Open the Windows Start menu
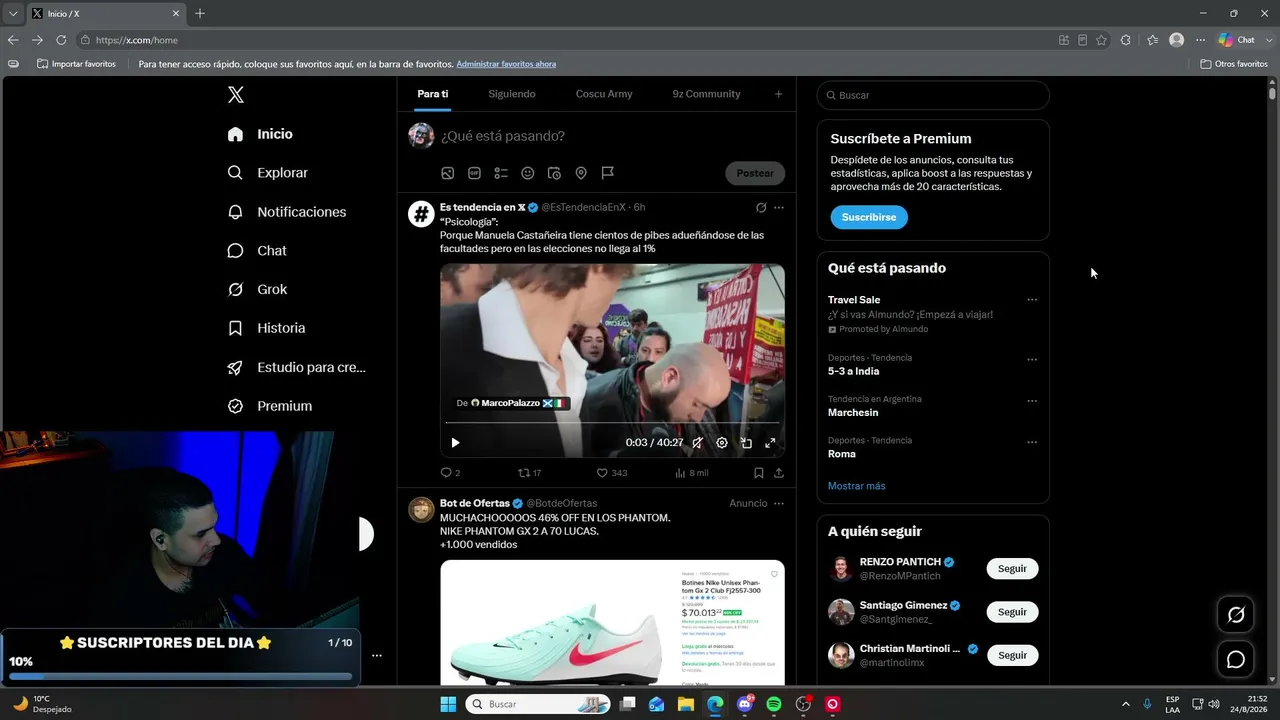This screenshot has height=720, width=1280. [448, 704]
